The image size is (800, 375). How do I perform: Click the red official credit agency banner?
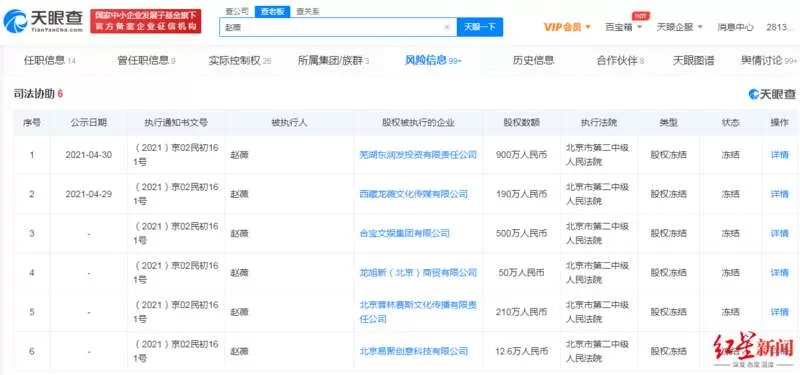[x=146, y=21]
